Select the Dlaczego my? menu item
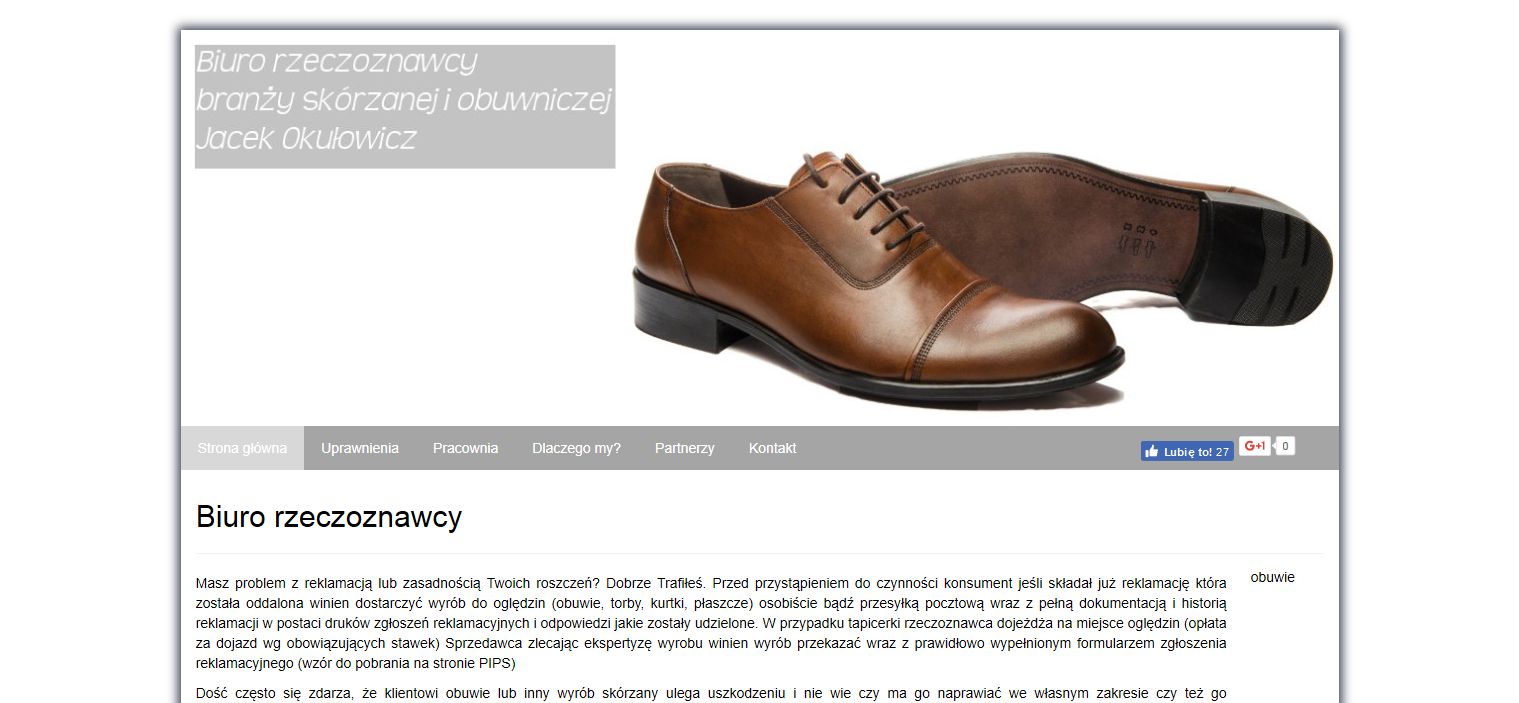The image size is (1519, 703). pos(576,448)
